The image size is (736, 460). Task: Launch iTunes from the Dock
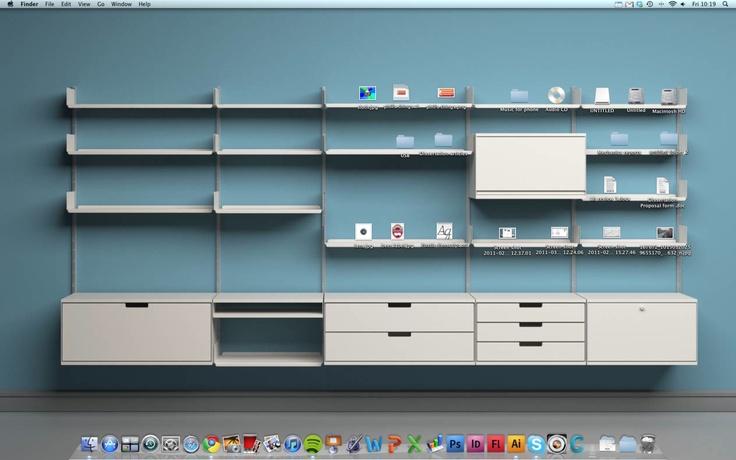pyautogui.click(x=292, y=444)
